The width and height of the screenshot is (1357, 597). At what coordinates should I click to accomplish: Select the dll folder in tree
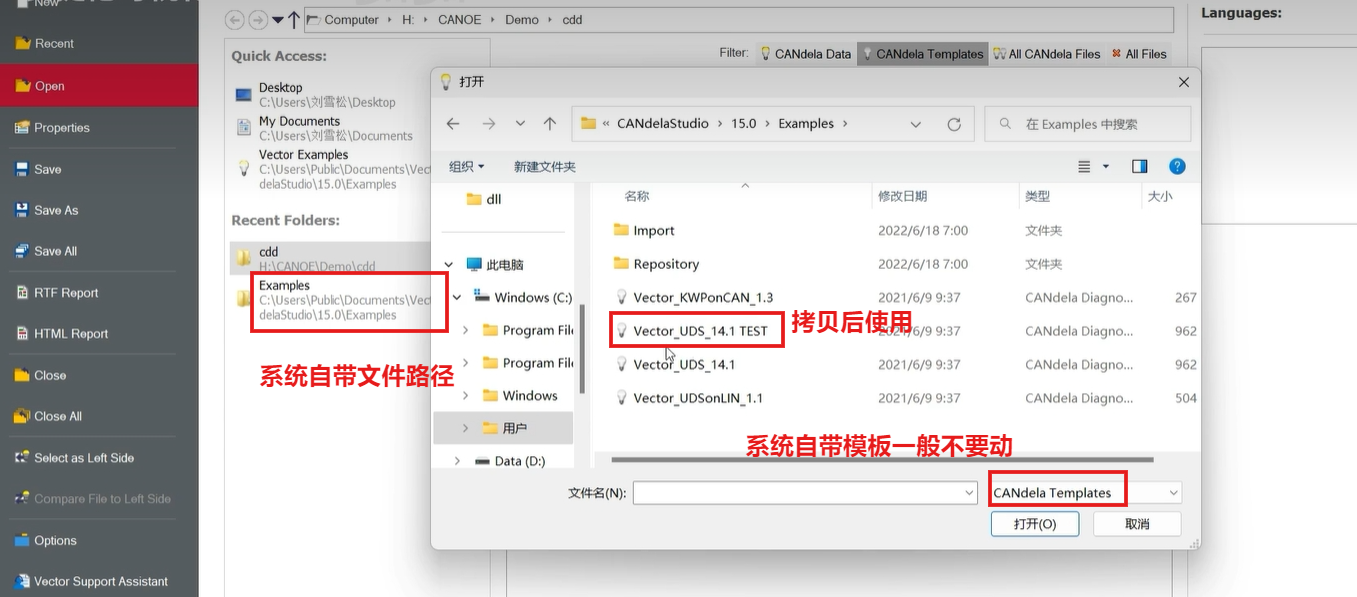(x=485, y=199)
